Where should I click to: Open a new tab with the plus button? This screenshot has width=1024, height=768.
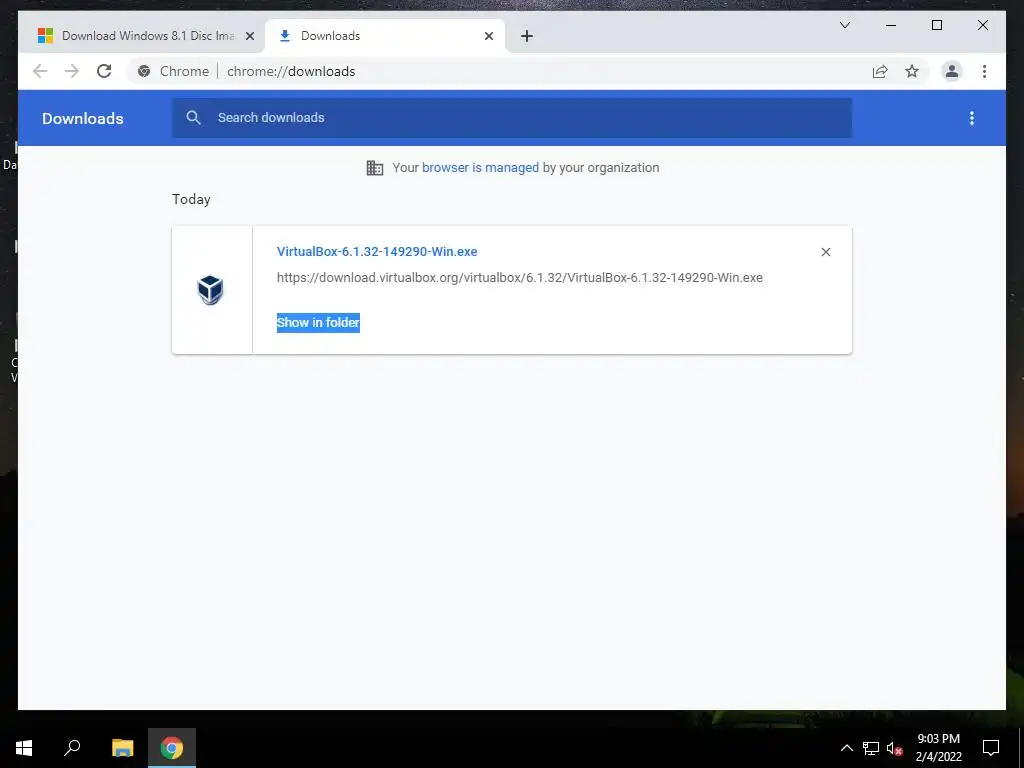tap(527, 36)
